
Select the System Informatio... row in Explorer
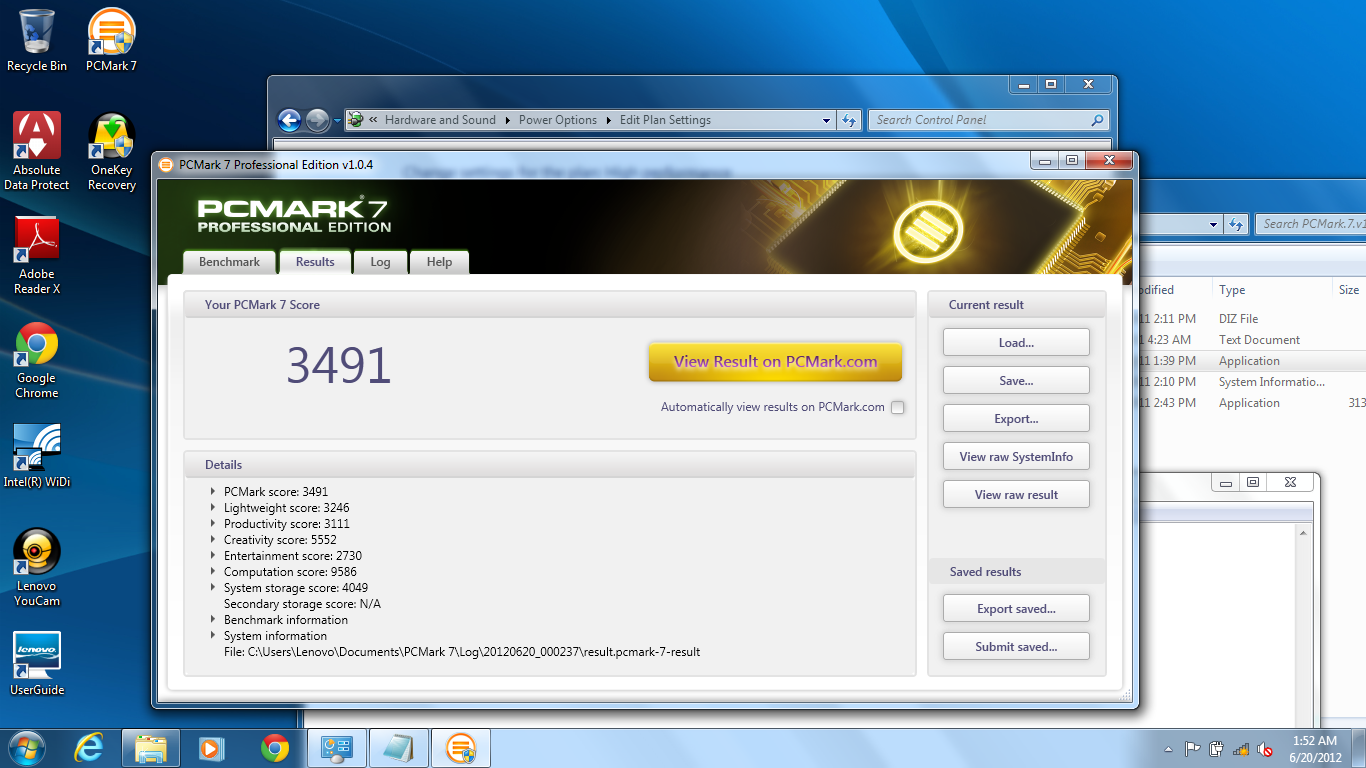click(1250, 382)
